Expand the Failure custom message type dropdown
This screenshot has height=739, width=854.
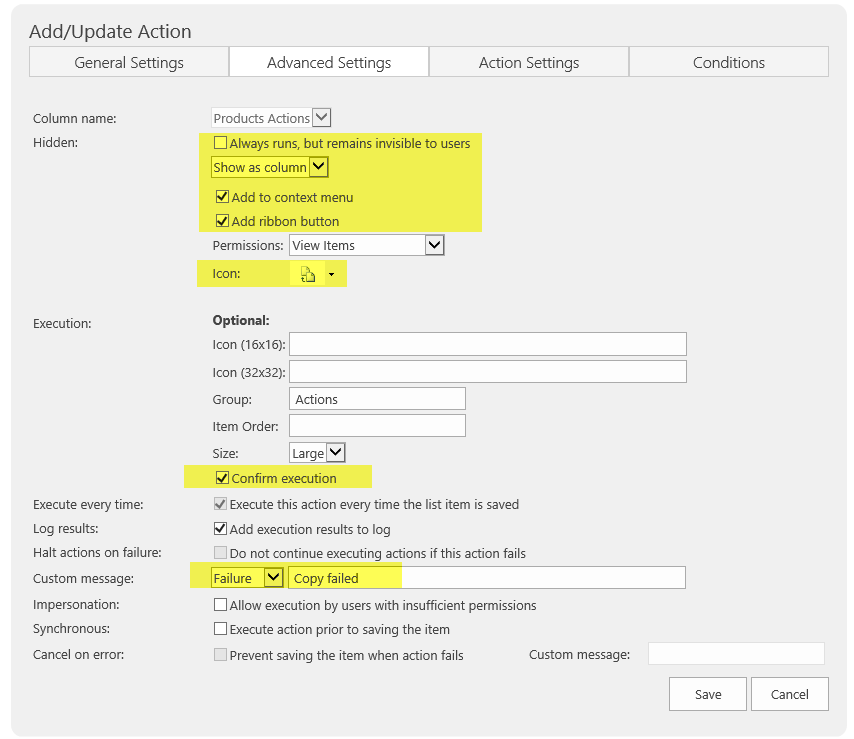(x=247, y=578)
